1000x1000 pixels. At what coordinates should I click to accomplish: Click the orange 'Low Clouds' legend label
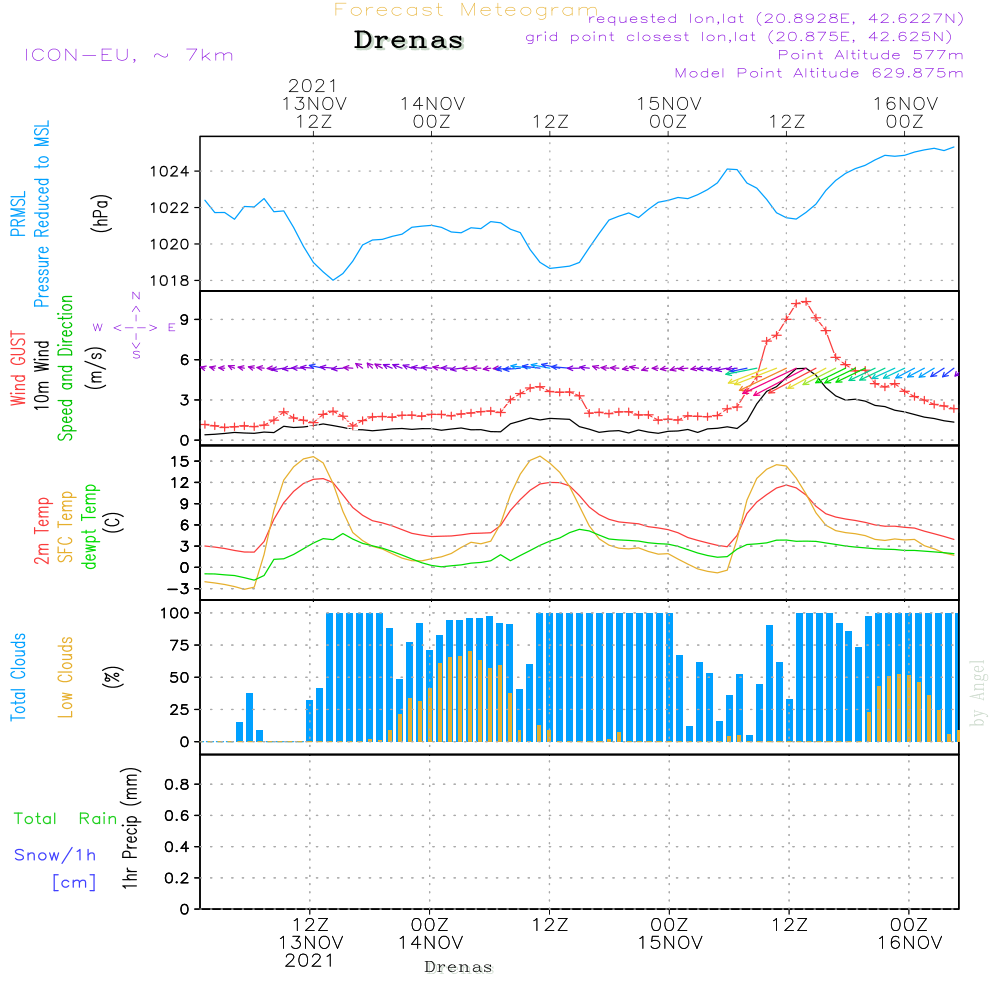click(65, 677)
